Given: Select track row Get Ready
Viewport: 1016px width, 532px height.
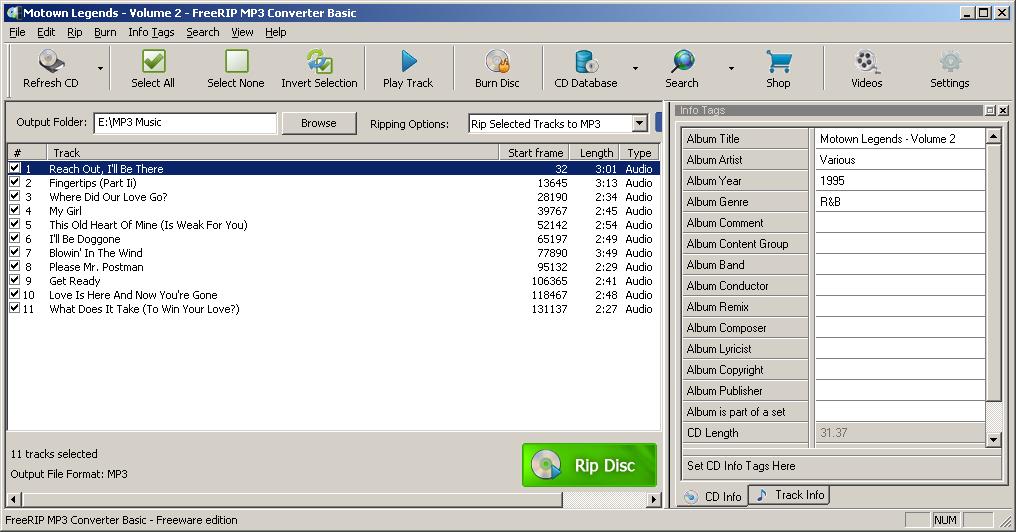Looking at the screenshot, I should [x=334, y=281].
